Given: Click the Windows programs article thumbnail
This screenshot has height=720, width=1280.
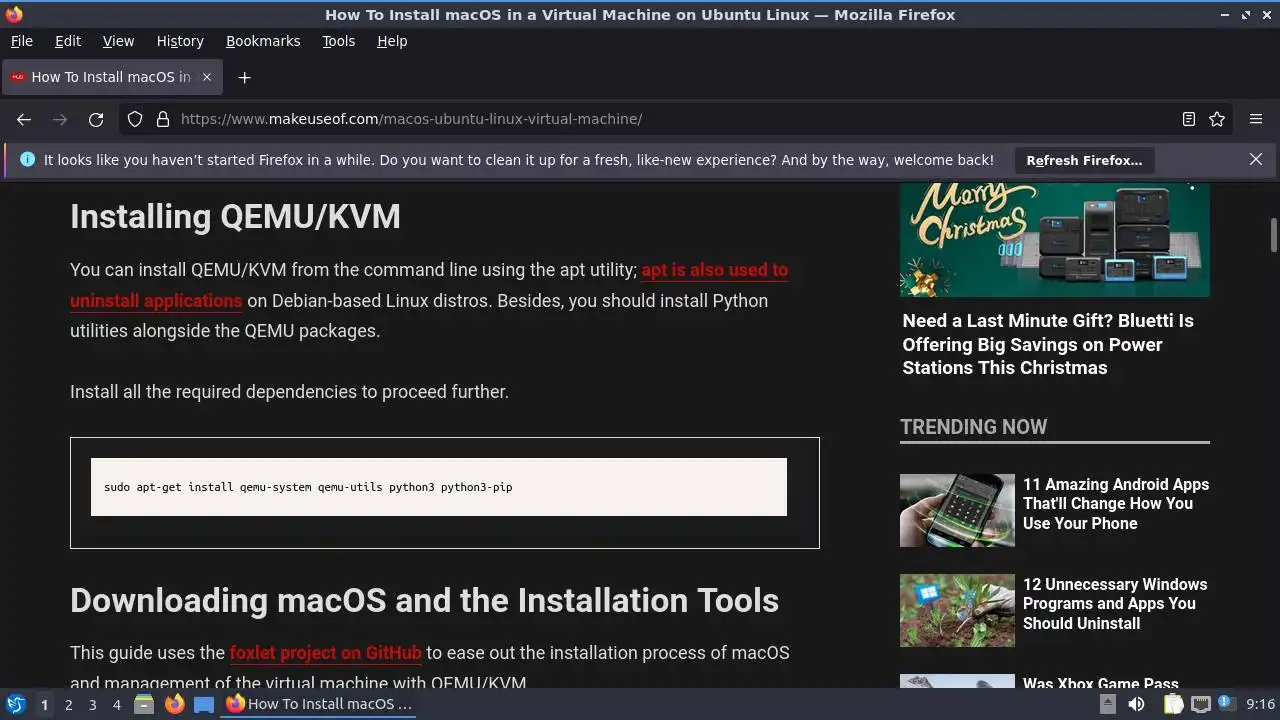Looking at the screenshot, I should coord(957,610).
